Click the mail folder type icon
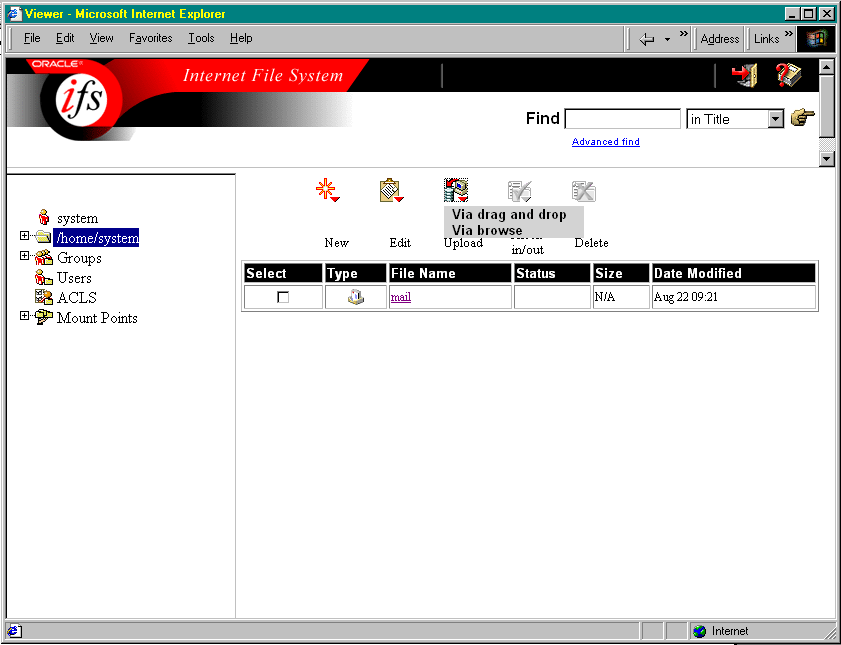841x645 pixels. coord(356,296)
